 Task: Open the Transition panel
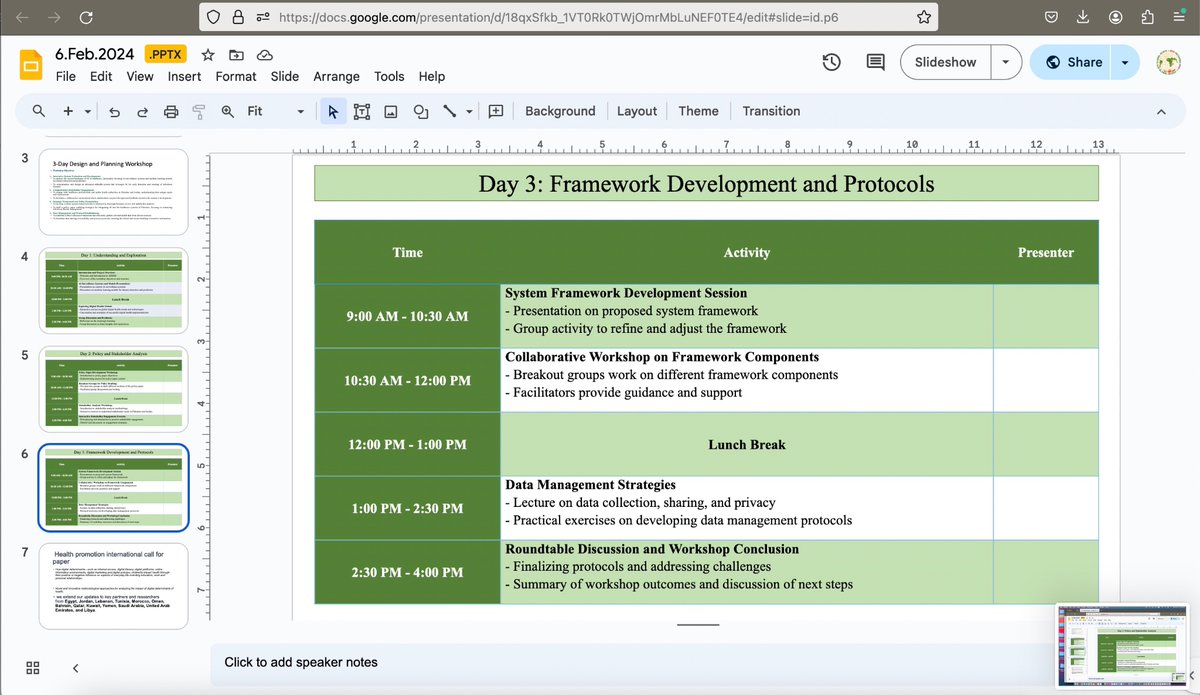(x=770, y=111)
